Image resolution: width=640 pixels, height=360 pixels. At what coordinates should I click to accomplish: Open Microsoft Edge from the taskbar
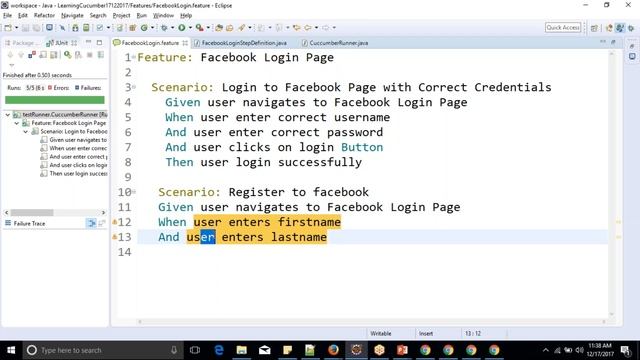point(219,350)
